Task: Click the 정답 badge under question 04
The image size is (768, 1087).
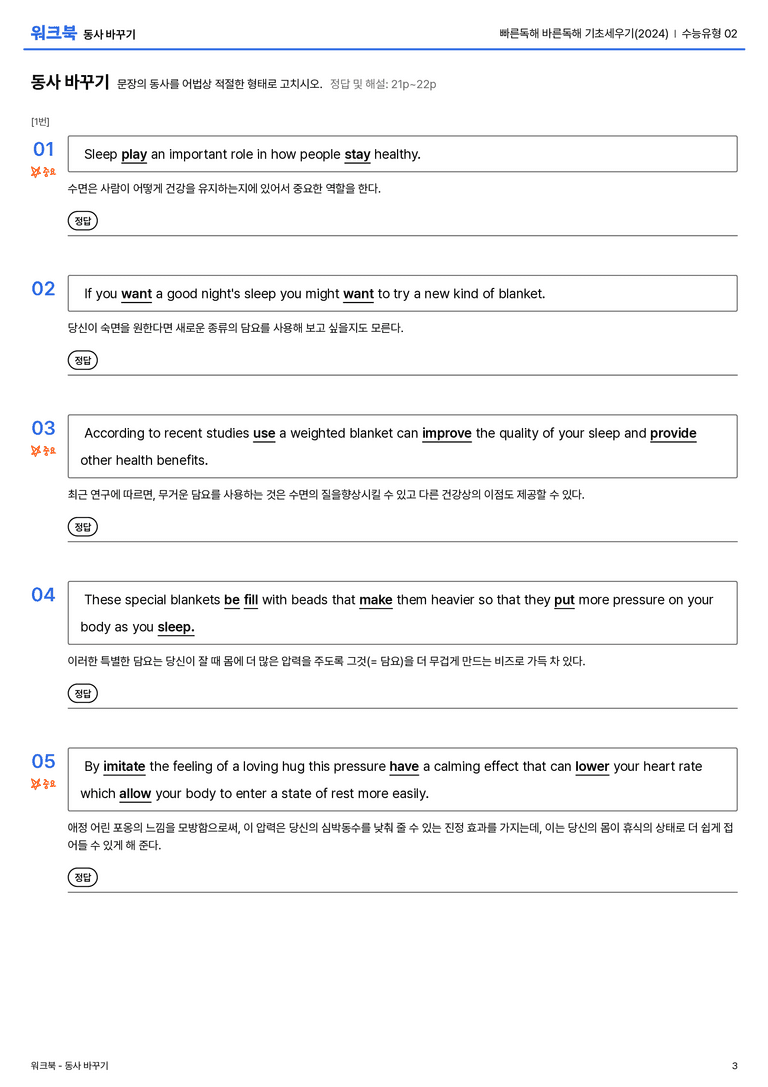Action: 82,693
